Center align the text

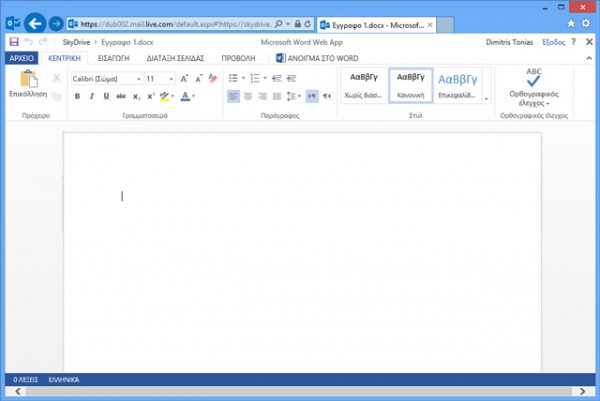pos(248,96)
